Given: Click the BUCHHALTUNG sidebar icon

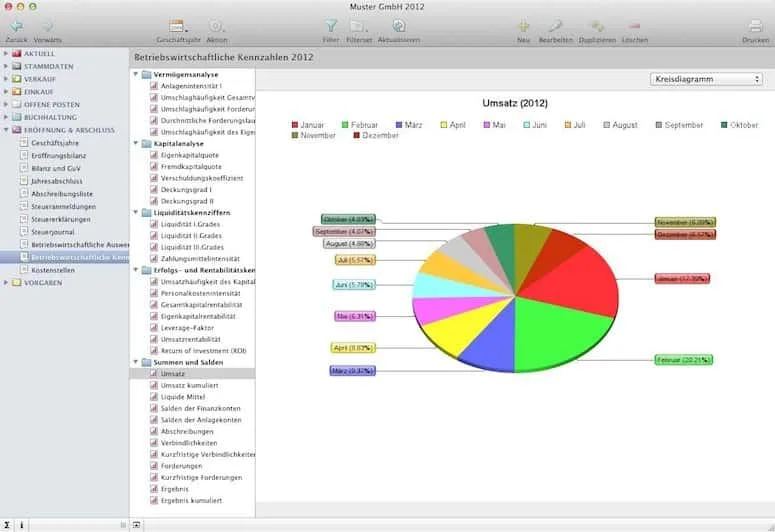Looking at the screenshot, I should 17,117.
